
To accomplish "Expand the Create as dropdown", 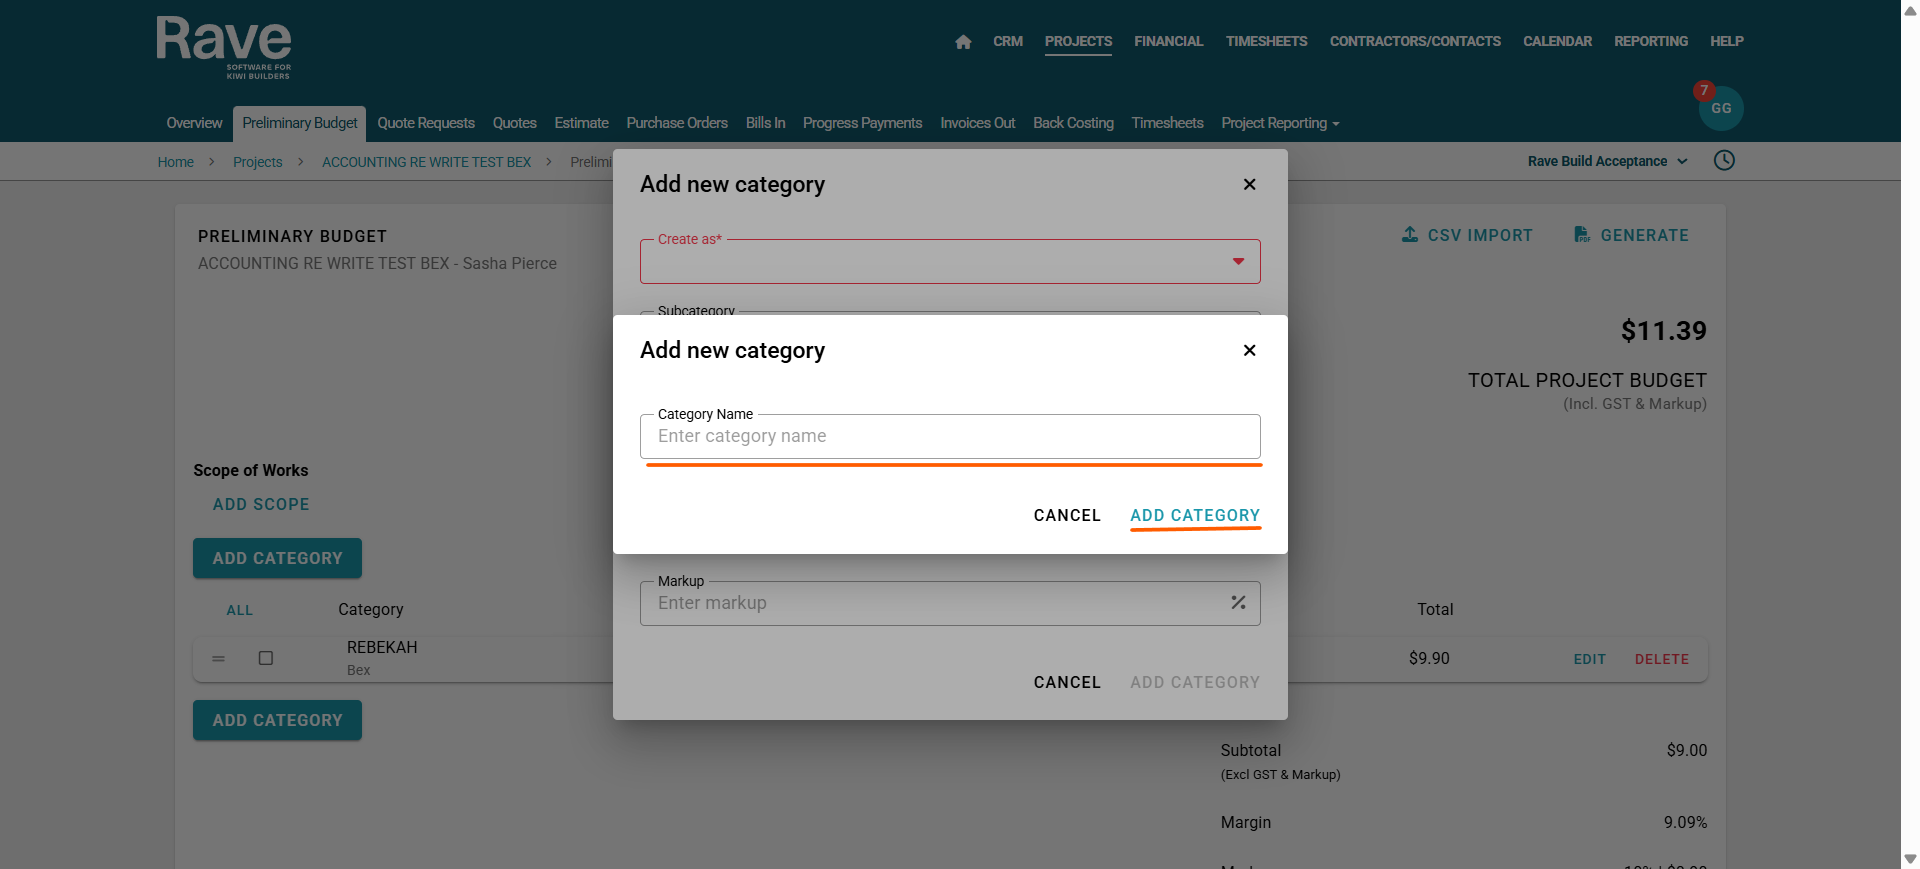I will 1238,261.
